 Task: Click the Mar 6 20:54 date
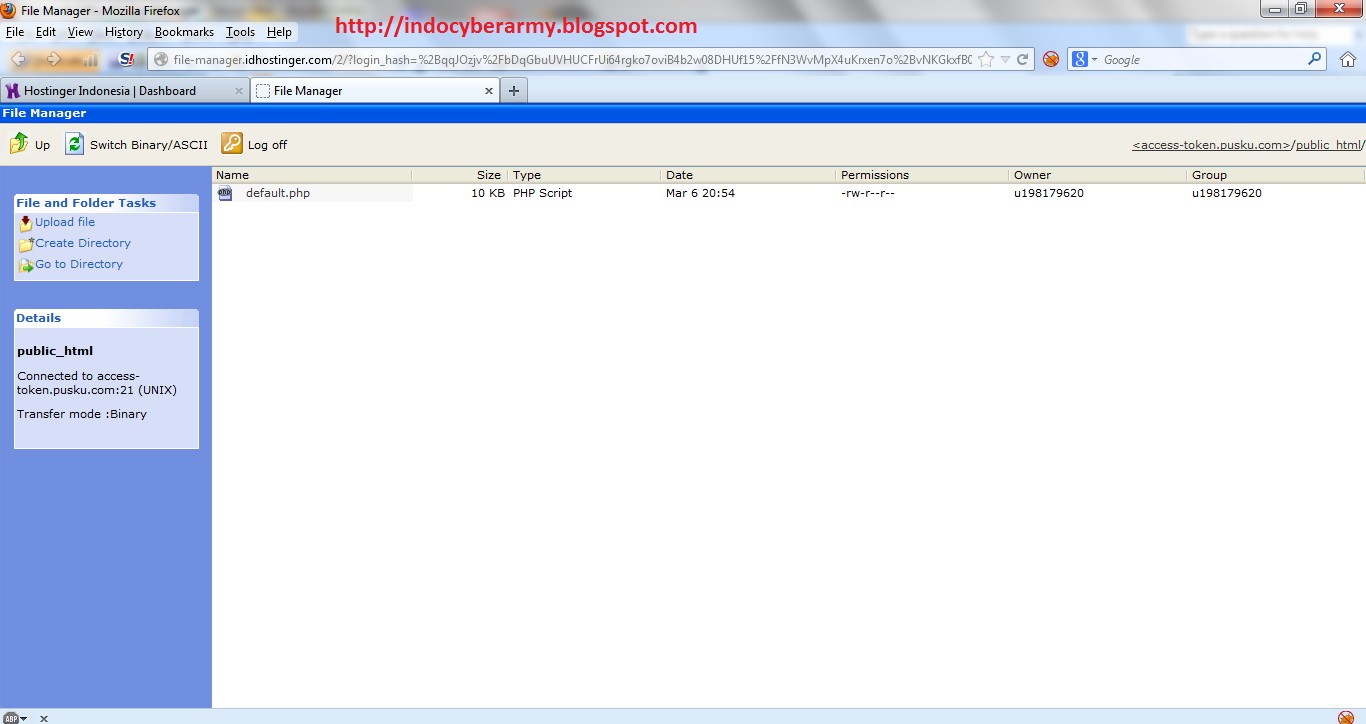point(700,193)
